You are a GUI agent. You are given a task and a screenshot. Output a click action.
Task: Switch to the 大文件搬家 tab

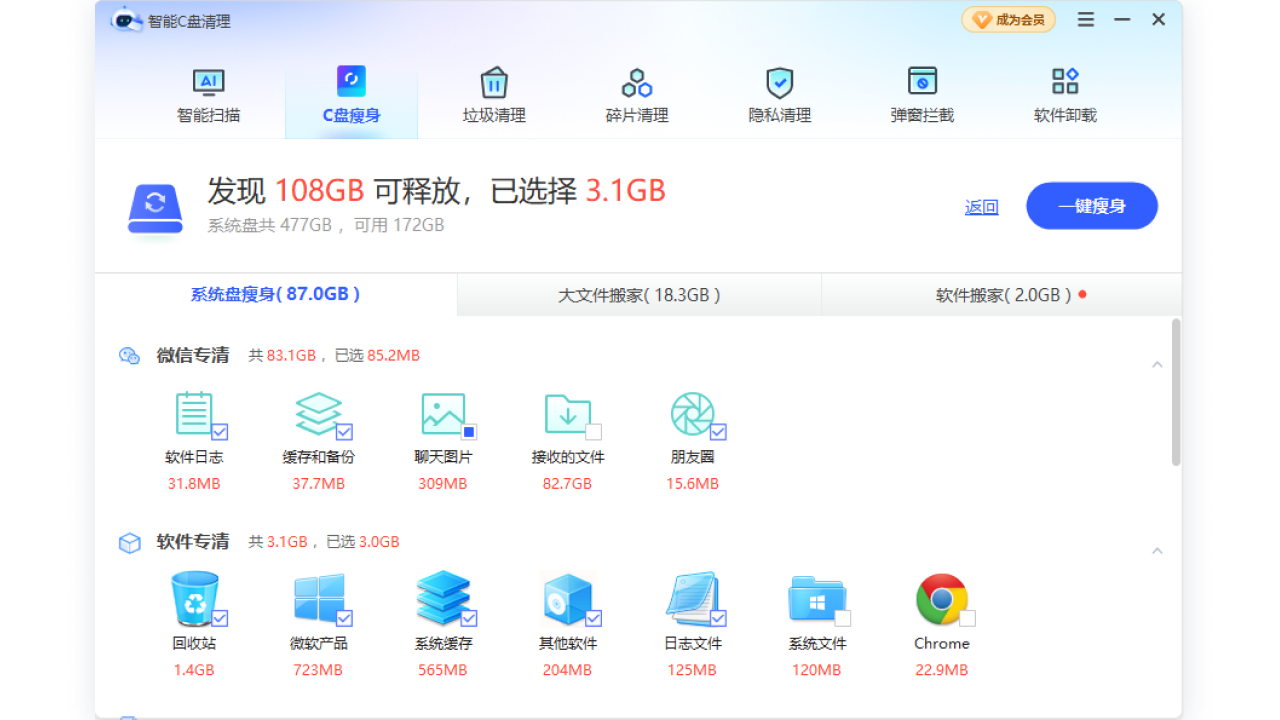point(639,295)
